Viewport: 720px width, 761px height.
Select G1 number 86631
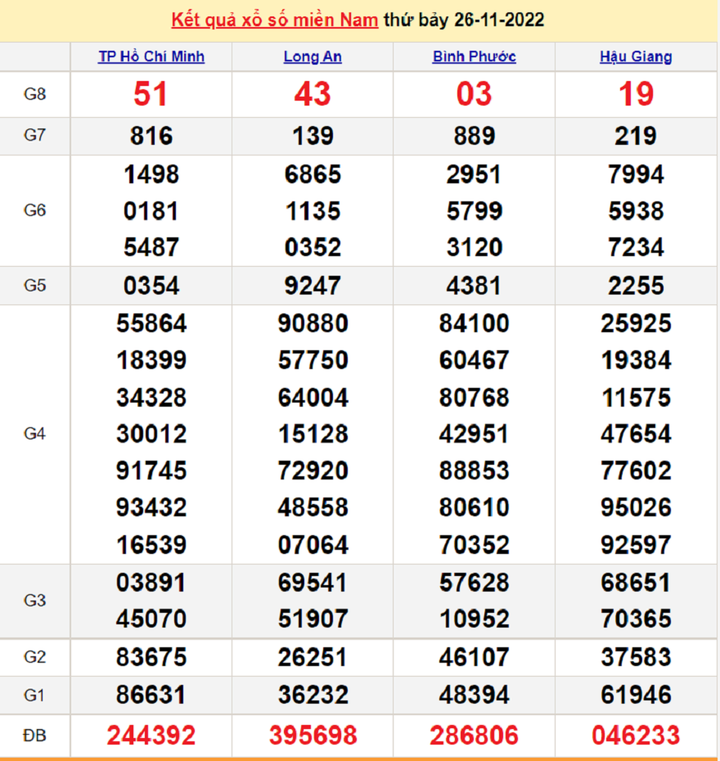[x=151, y=694]
